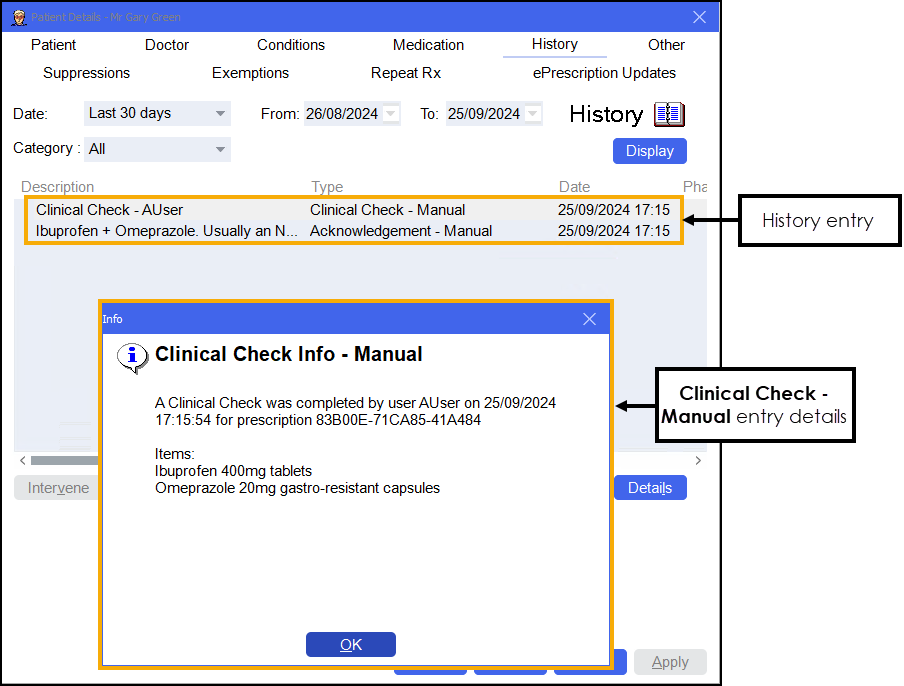Sort history by Type column header

(327, 187)
